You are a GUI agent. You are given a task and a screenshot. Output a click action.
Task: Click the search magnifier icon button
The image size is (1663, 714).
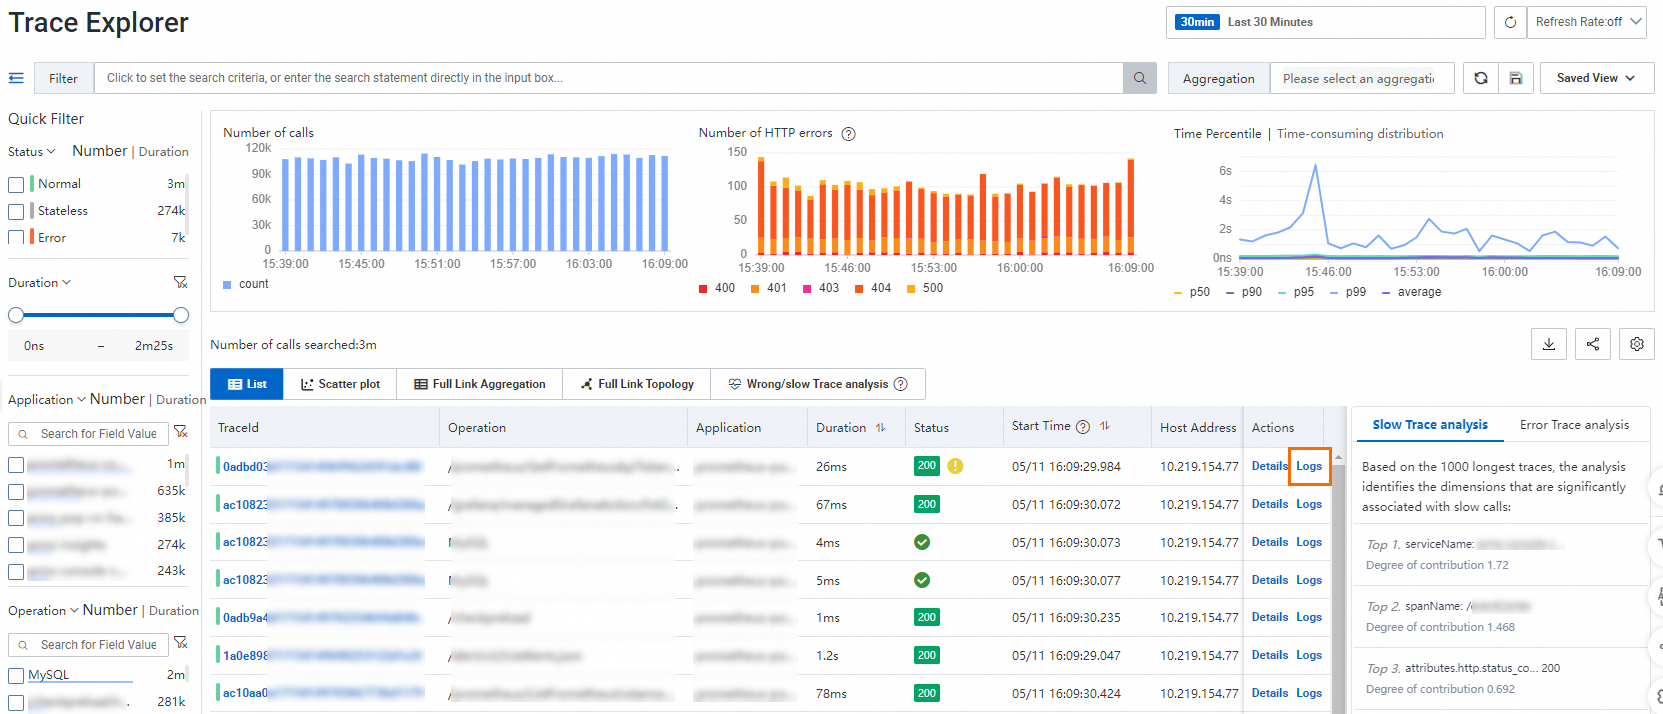(x=1139, y=78)
